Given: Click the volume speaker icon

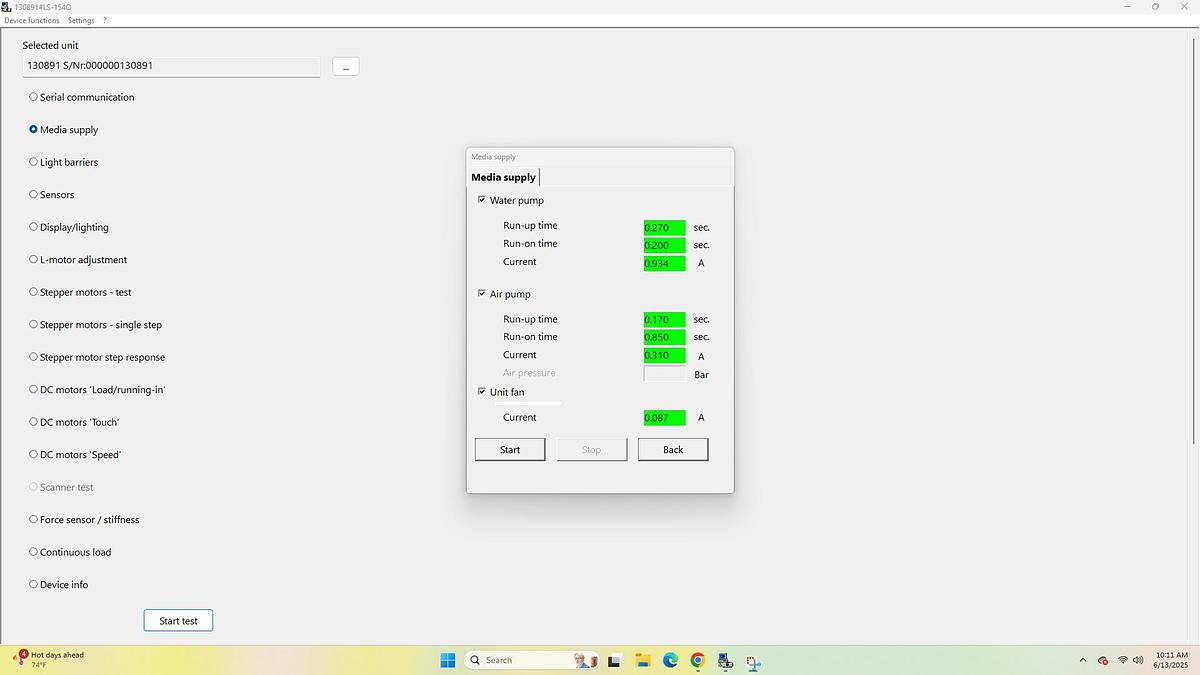Looking at the screenshot, I should [x=1138, y=660].
